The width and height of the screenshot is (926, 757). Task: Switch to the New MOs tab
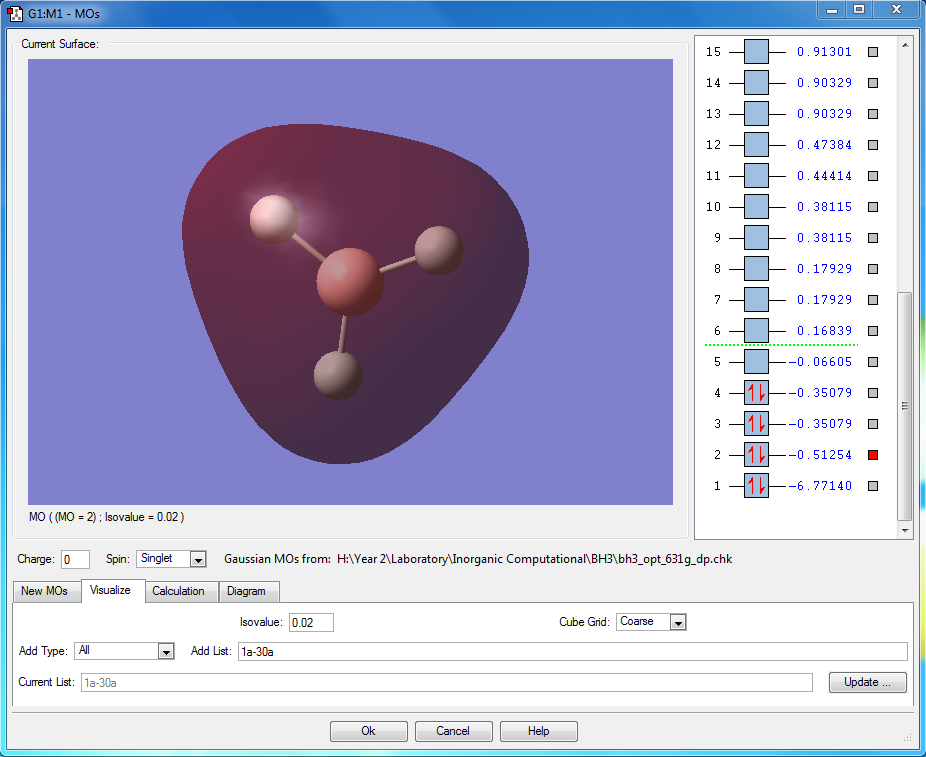click(45, 591)
